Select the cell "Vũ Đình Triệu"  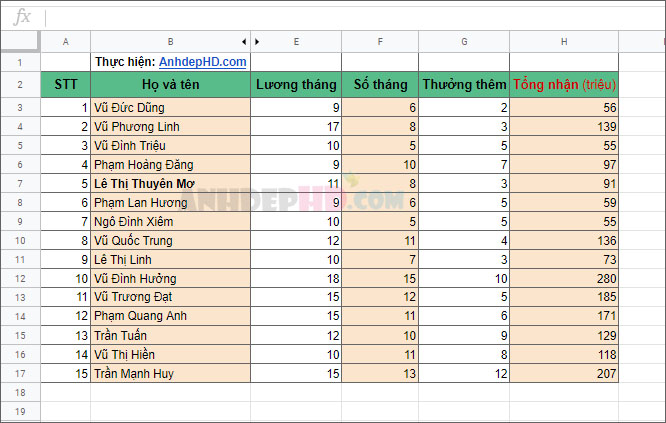pos(170,146)
